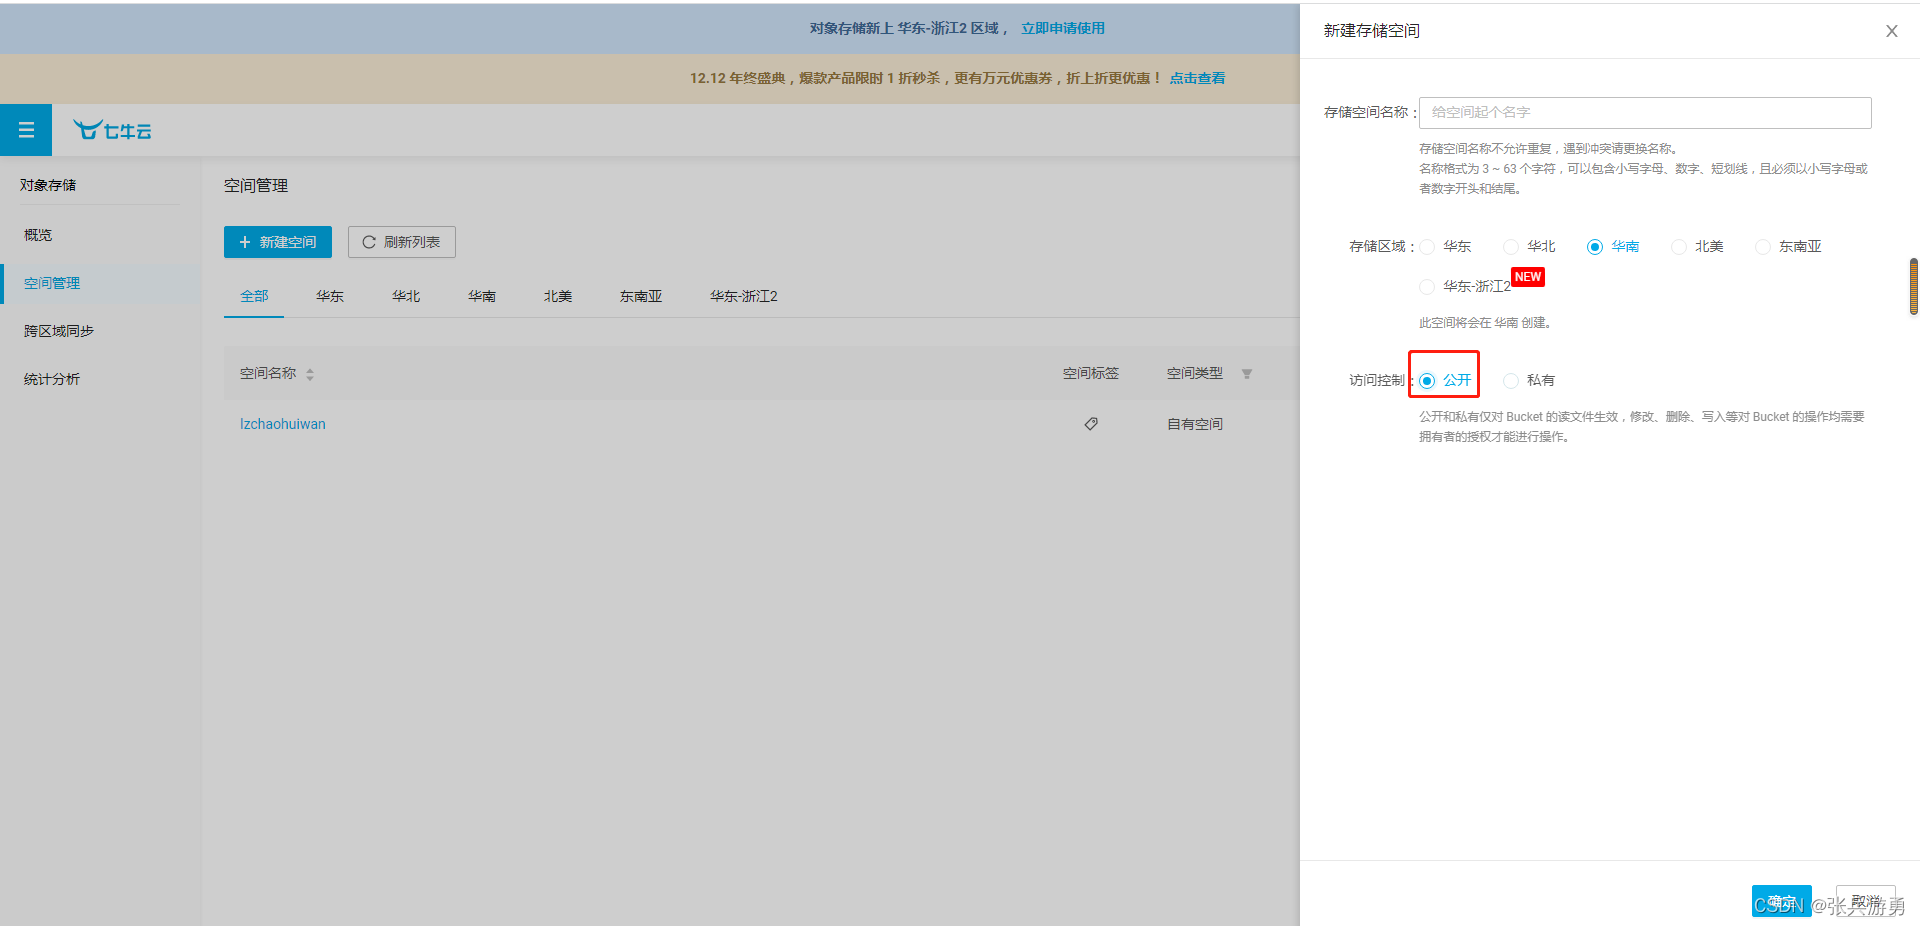The width and height of the screenshot is (1920, 926).
Task: Choose 私有 access control option
Action: [1511, 381]
